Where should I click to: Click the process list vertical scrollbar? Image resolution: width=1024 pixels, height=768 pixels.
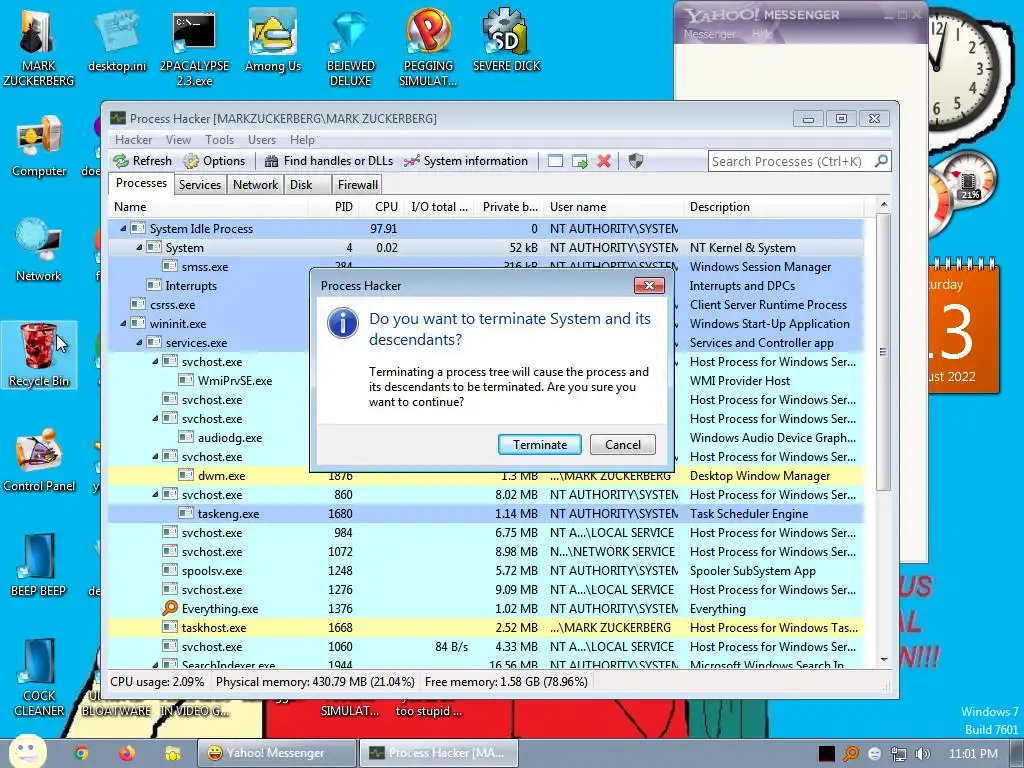tap(884, 351)
